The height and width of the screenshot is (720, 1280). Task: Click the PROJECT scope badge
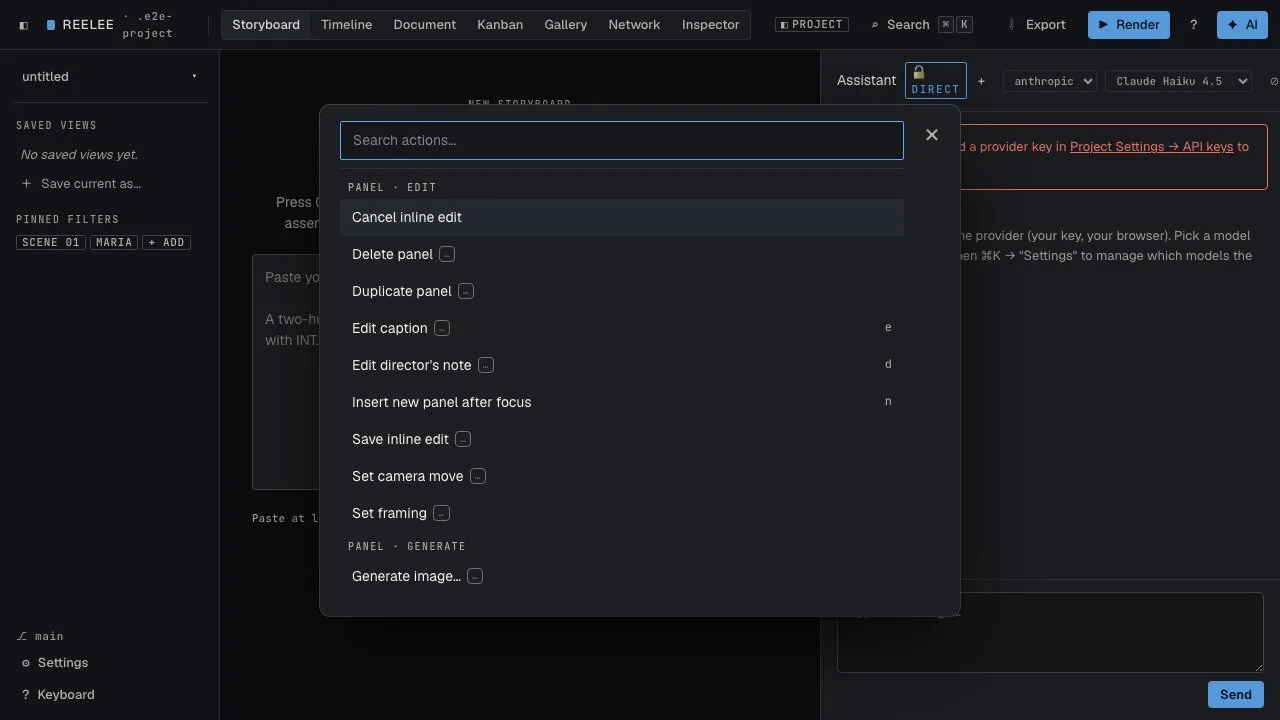[812, 25]
